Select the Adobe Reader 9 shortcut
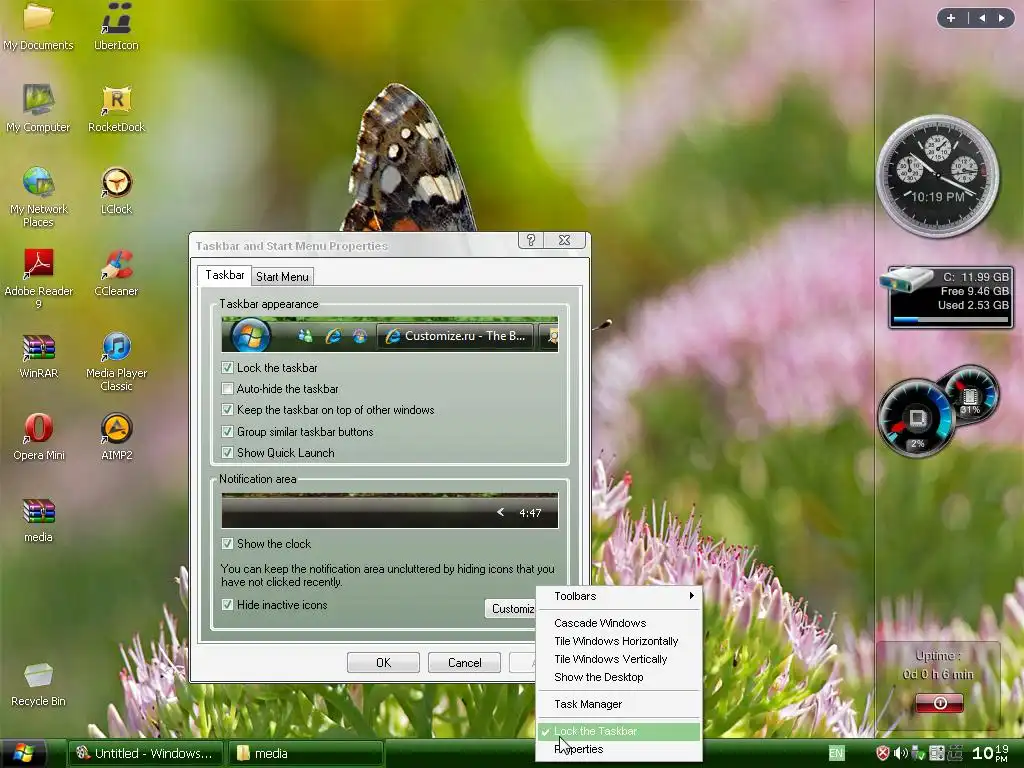The height and width of the screenshot is (768, 1024). (x=38, y=279)
